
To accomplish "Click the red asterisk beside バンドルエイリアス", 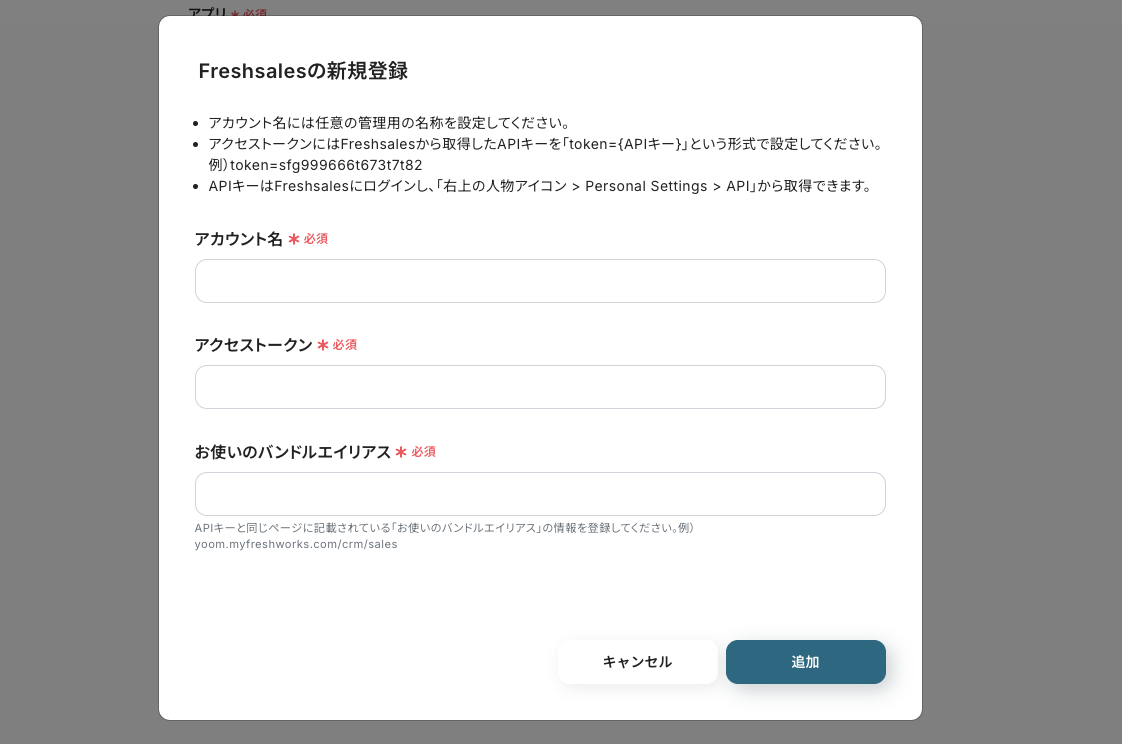I will pos(401,452).
